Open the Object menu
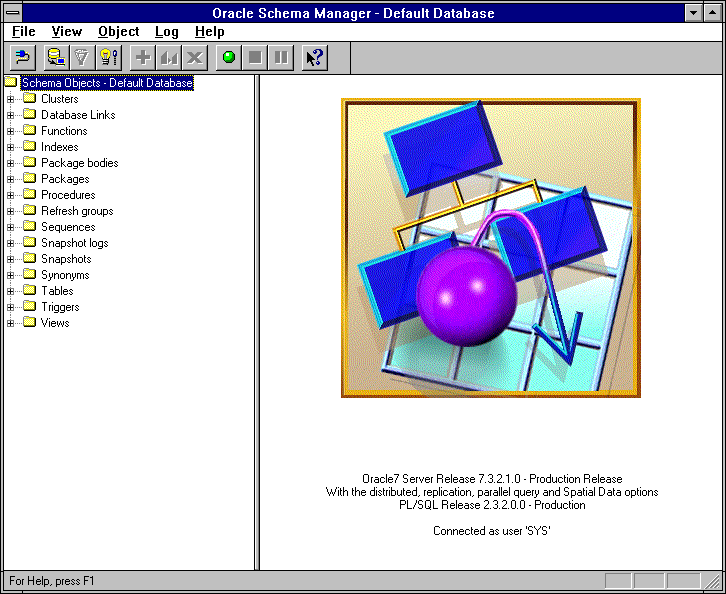Screen dimensions: 726x594 119,32
